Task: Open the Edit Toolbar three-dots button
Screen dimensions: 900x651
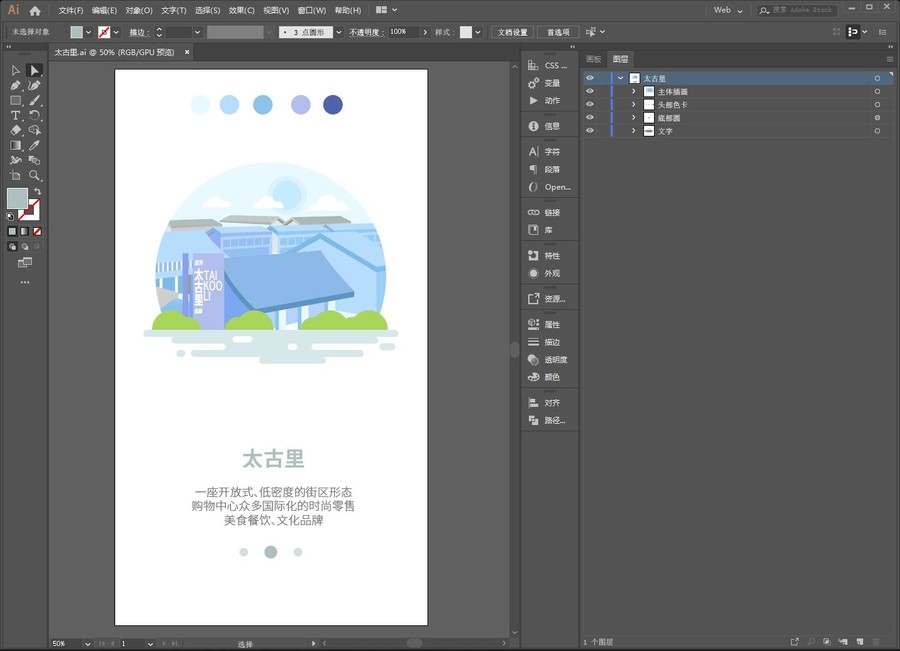Action: click(25, 282)
